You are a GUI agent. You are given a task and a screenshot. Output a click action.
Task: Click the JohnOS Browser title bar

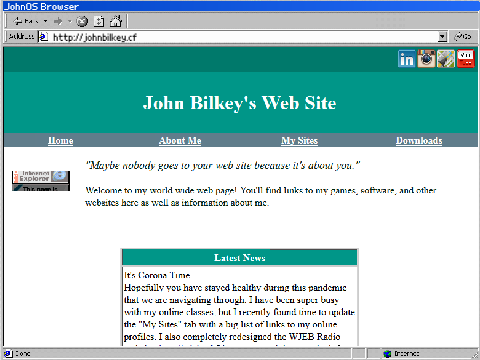pyautogui.click(x=241, y=6)
